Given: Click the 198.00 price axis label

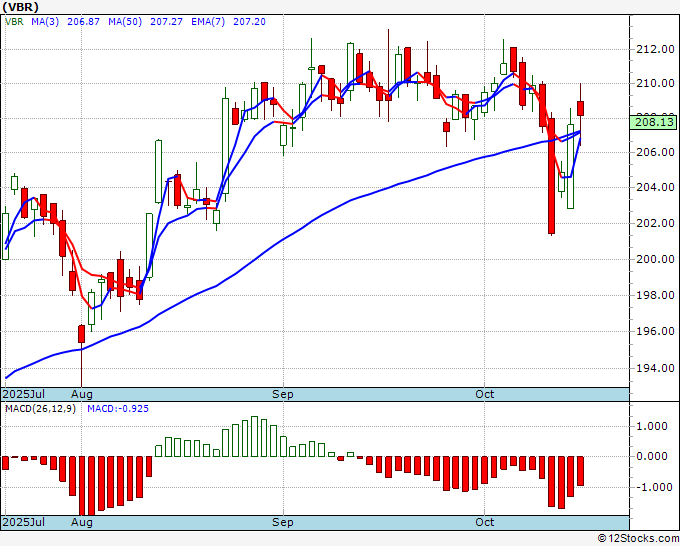Looking at the screenshot, I should pos(655,295).
